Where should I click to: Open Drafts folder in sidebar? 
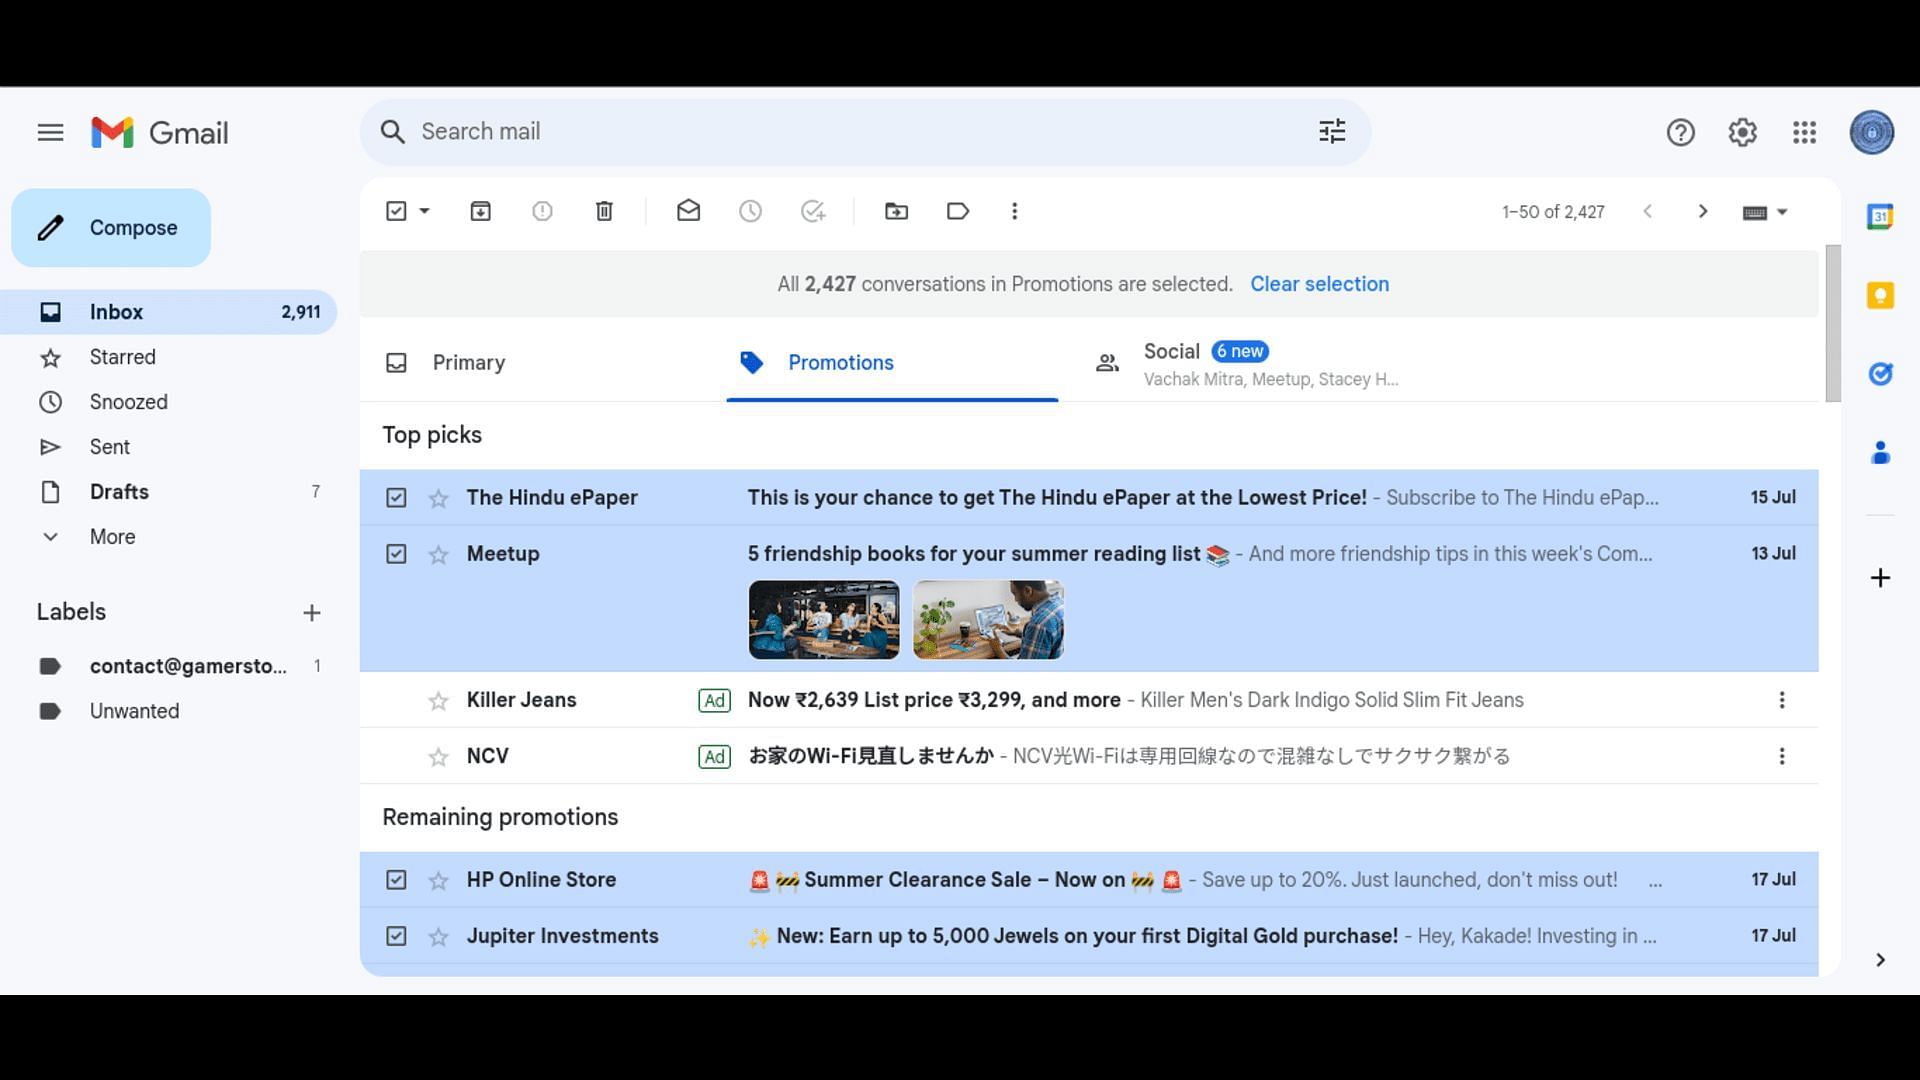tap(168, 492)
